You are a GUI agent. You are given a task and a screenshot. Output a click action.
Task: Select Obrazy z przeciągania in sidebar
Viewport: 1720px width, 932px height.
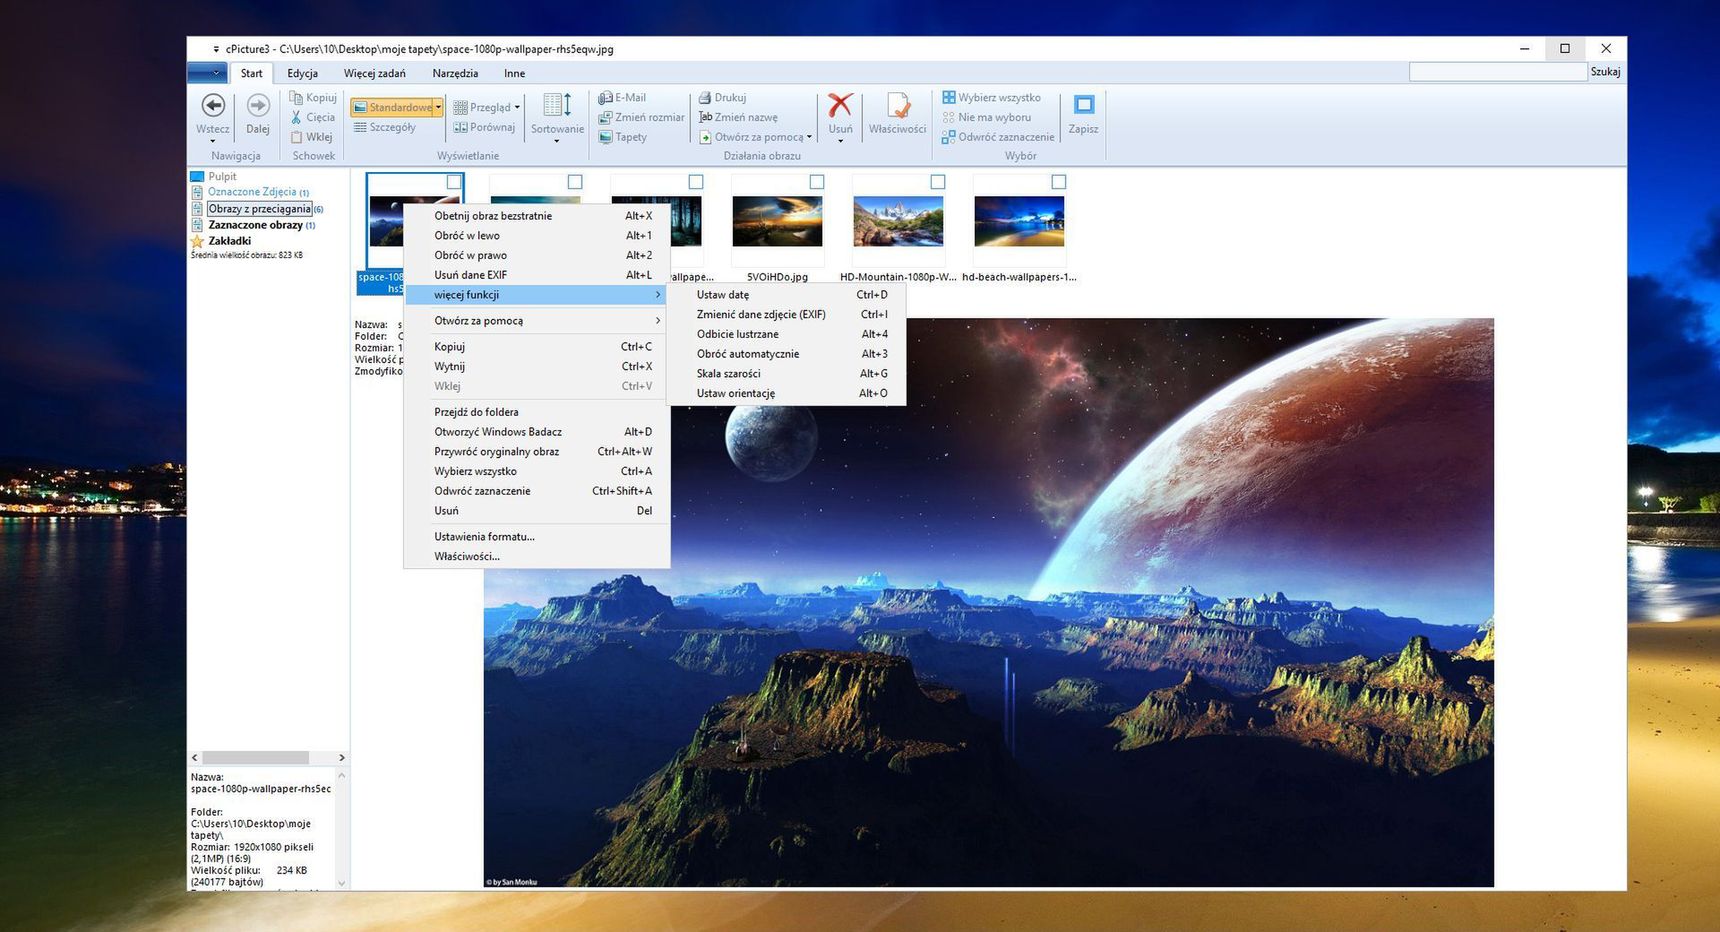[259, 209]
